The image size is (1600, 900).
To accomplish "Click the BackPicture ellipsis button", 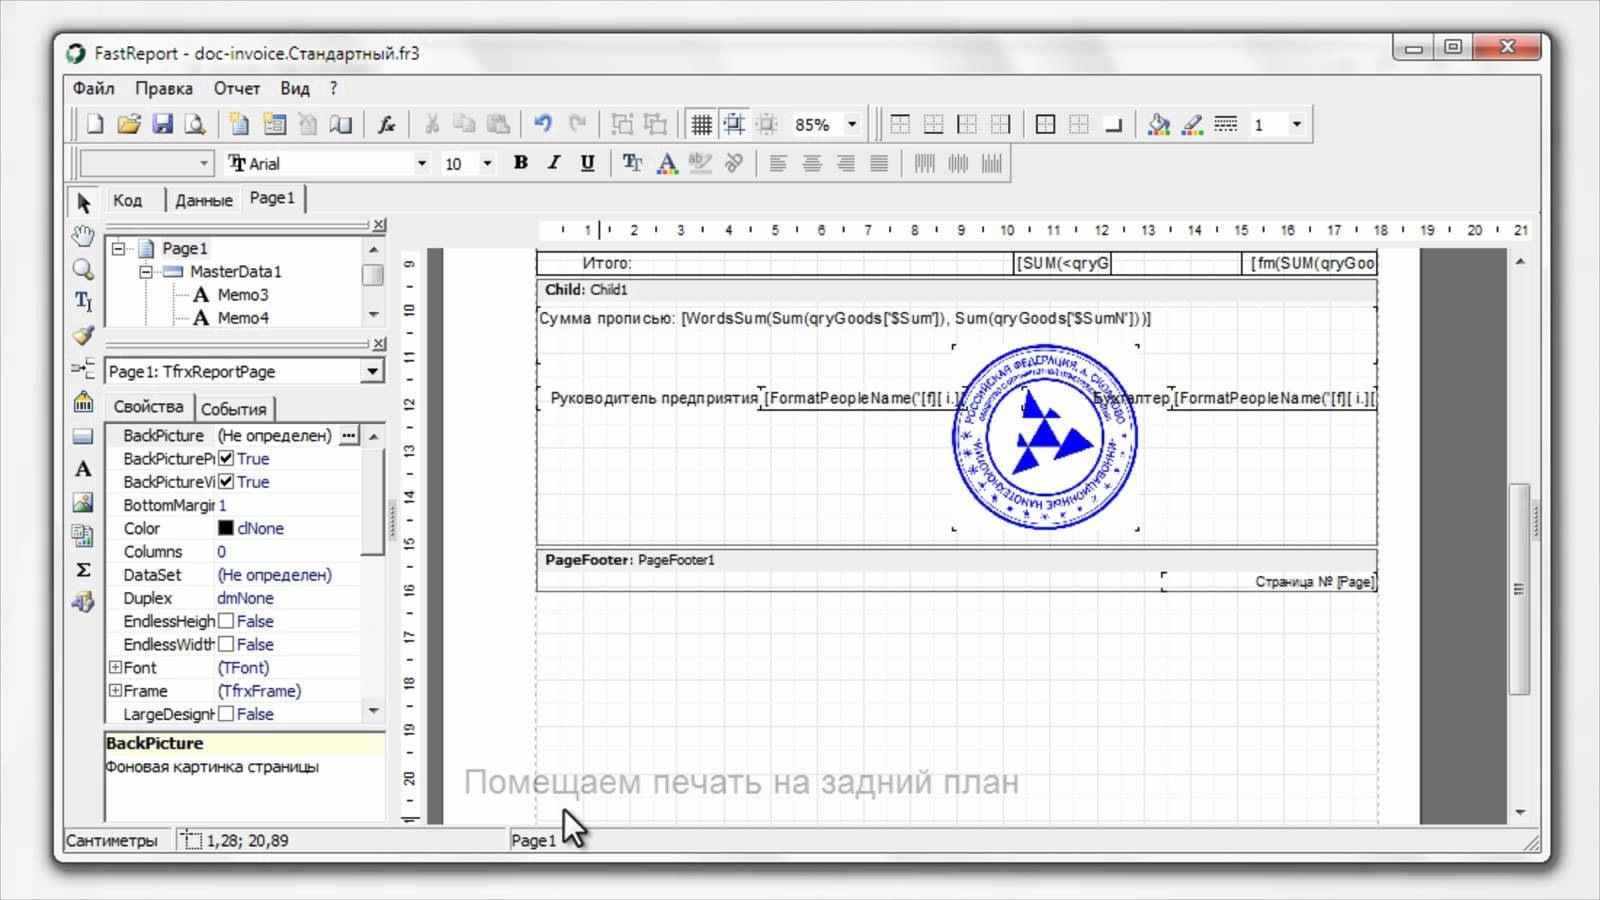I will pyautogui.click(x=348, y=435).
